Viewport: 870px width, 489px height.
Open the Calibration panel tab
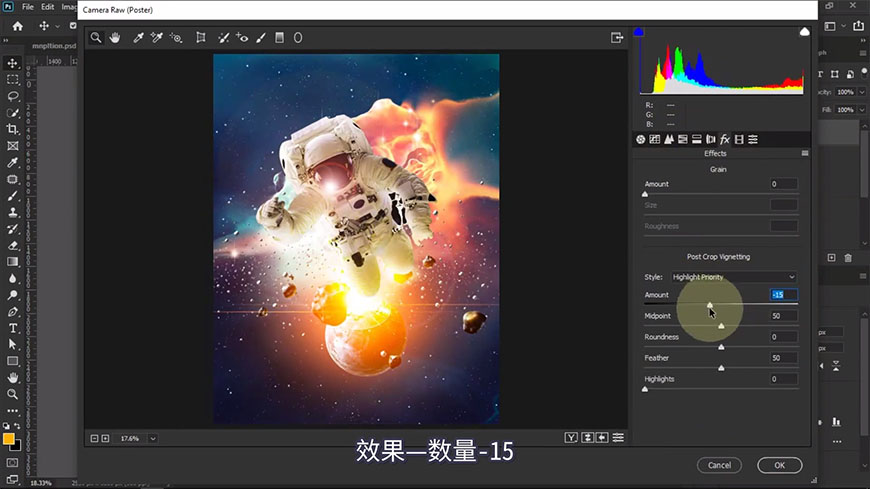[739, 139]
